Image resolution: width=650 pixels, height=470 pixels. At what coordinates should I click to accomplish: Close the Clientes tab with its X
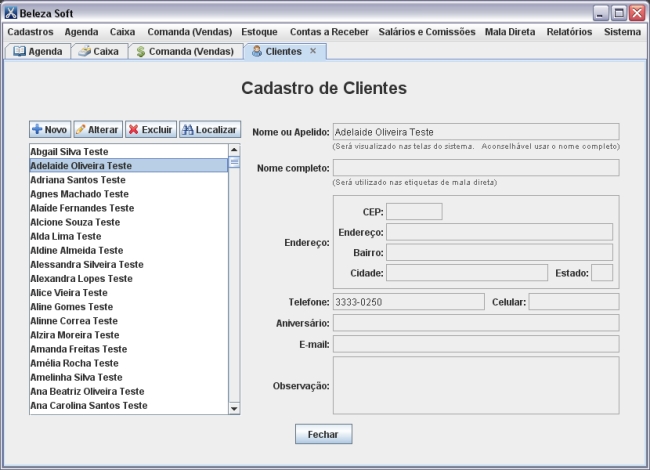click(x=313, y=51)
